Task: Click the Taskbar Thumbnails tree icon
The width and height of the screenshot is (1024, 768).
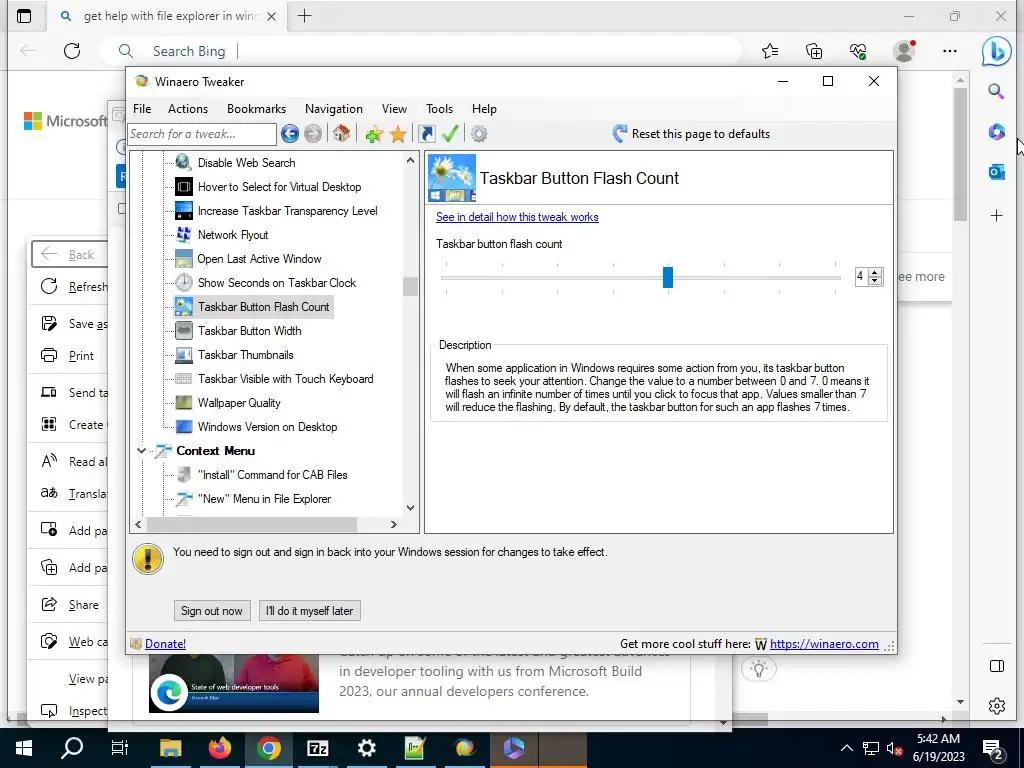Action: click(184, 355)
